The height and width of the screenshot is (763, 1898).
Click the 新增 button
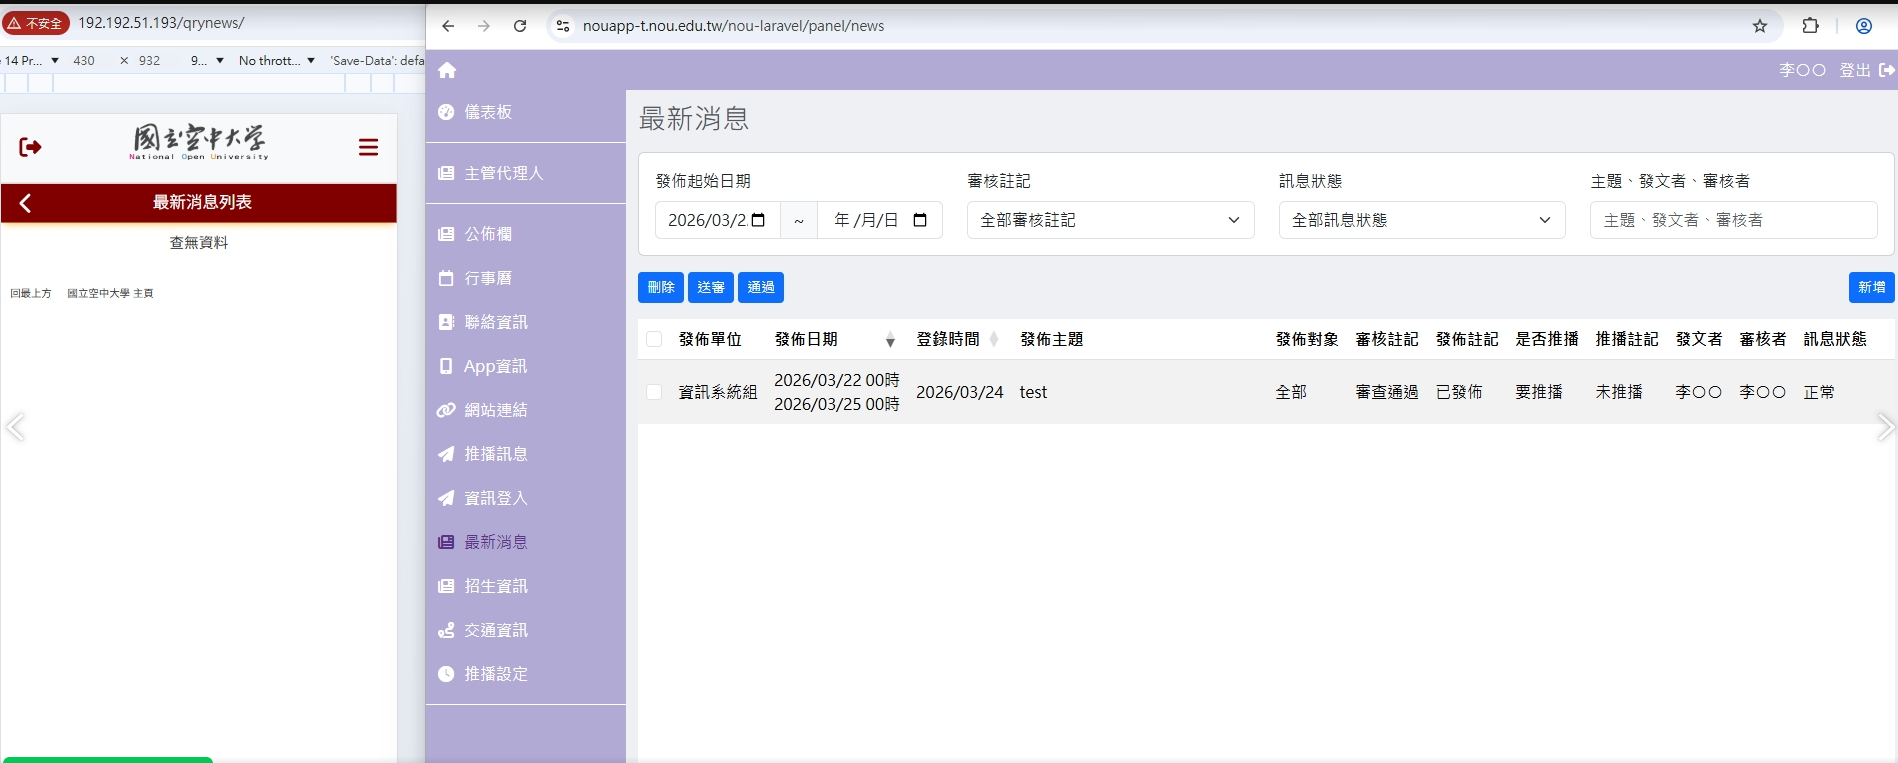pos(1872,287)
